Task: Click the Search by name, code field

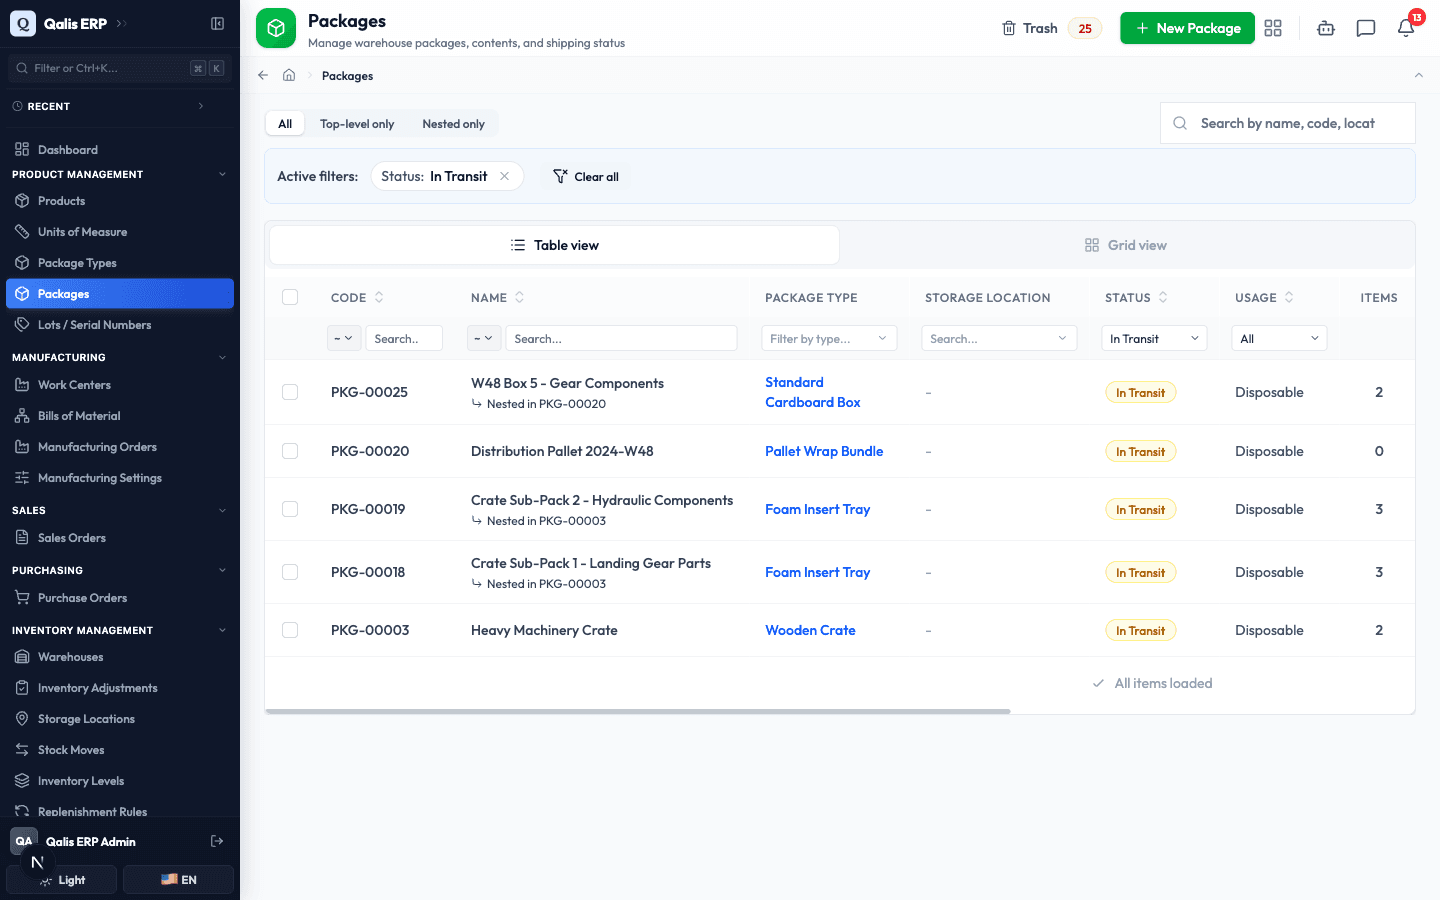Action: pos(1288,123)
